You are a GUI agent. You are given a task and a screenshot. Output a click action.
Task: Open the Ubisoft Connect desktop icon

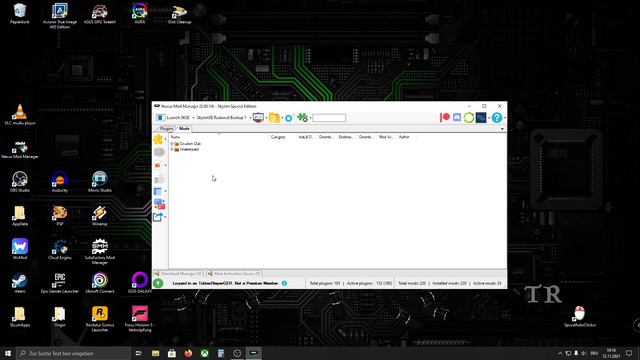click(x=100, y=283)
